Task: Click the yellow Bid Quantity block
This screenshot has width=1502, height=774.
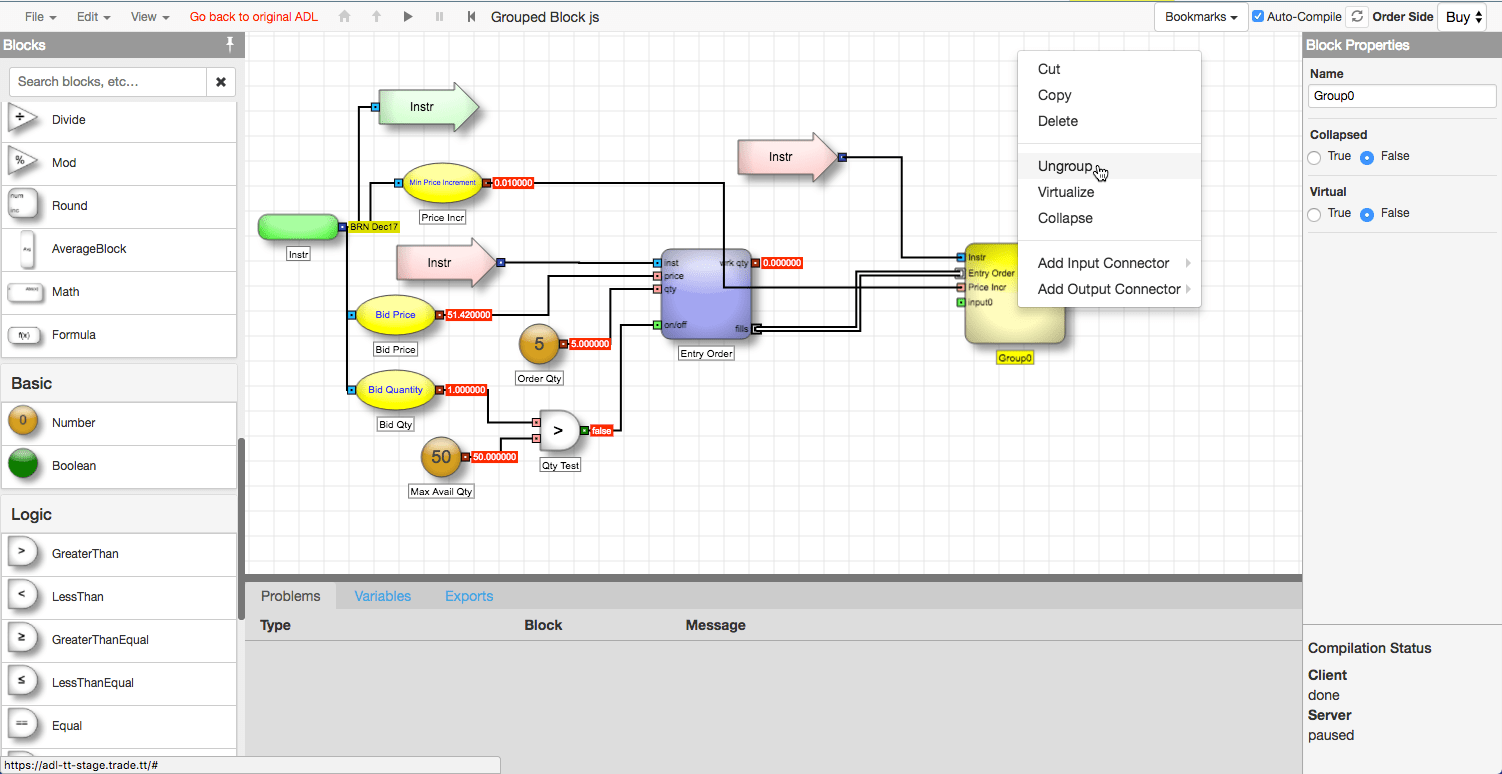Action: (396, 390)
